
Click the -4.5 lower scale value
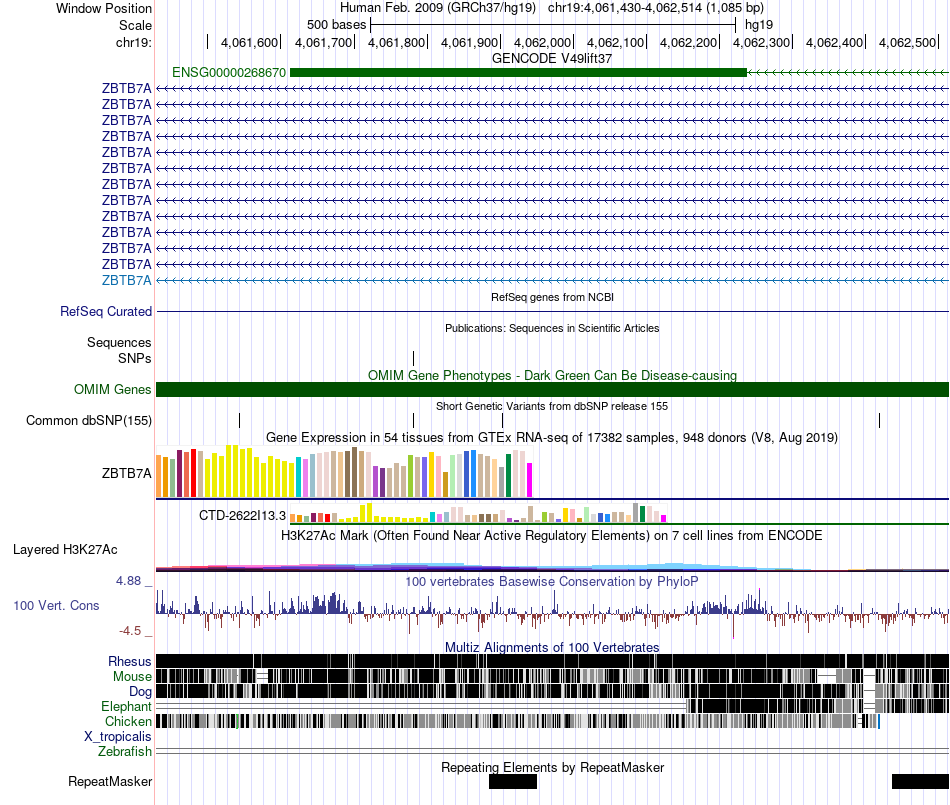130,631
